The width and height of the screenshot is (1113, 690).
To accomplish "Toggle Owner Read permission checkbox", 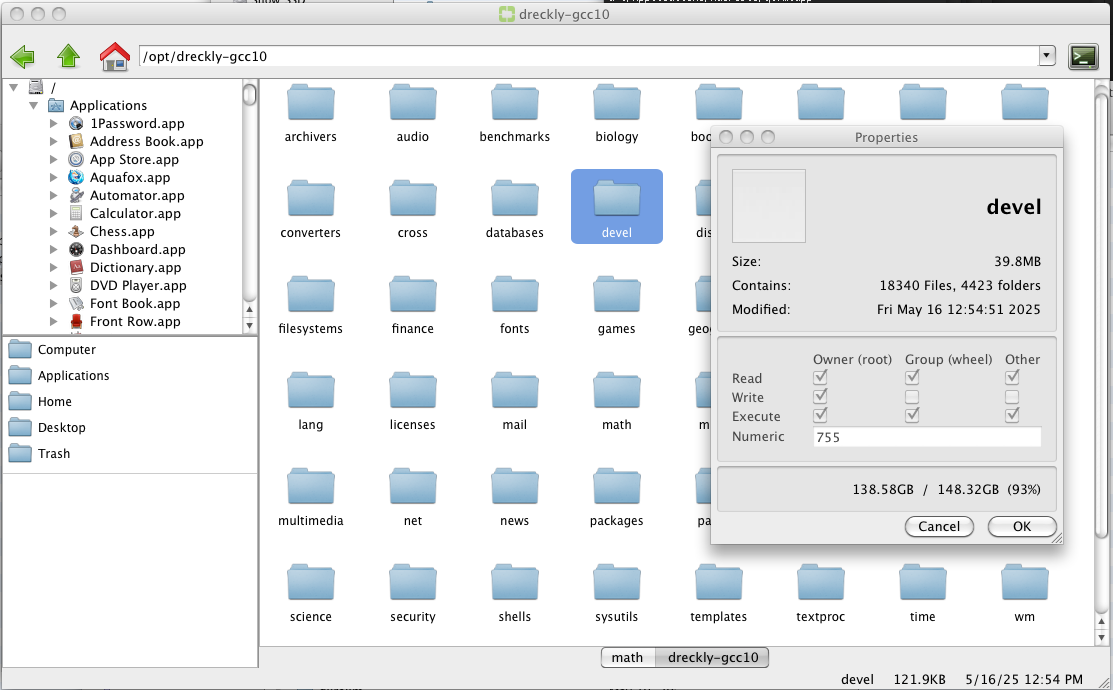I will [x=820, y=377].
